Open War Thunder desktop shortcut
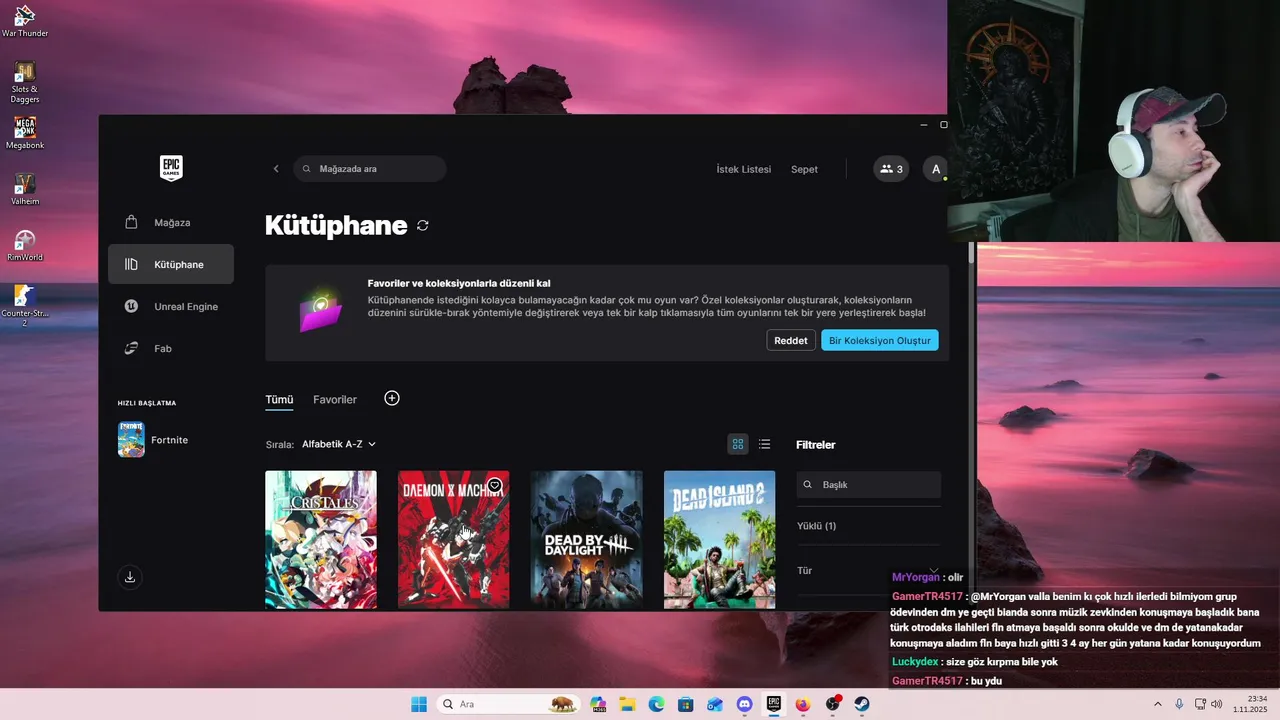Viewport: 1280px width, 720px height. 25,21
